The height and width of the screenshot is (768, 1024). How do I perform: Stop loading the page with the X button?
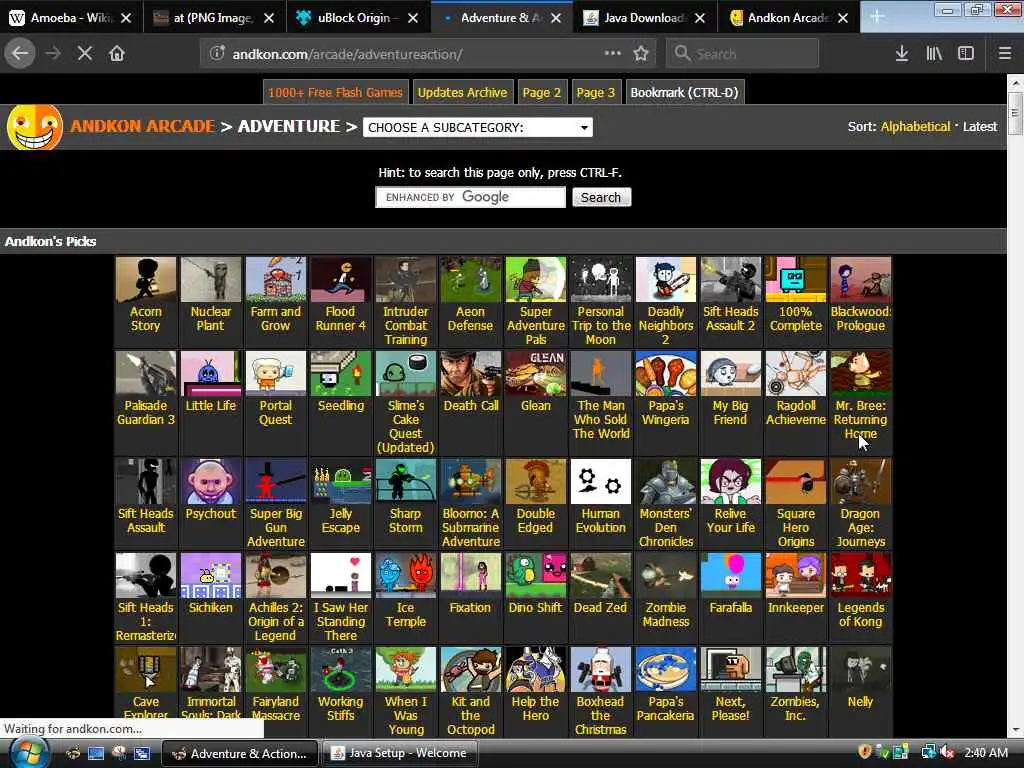[x=85, y=54]
